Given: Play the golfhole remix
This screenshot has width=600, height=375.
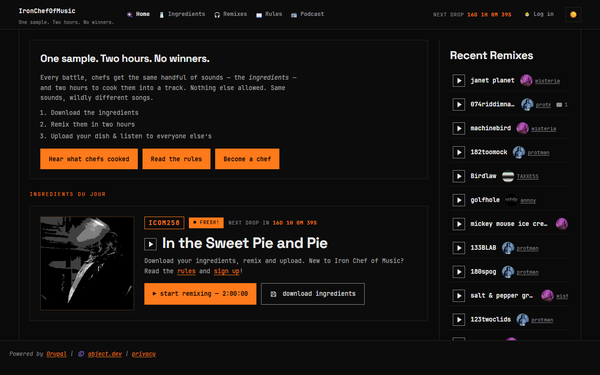Looking at the screenshot, I should click(x=458, y=200).
